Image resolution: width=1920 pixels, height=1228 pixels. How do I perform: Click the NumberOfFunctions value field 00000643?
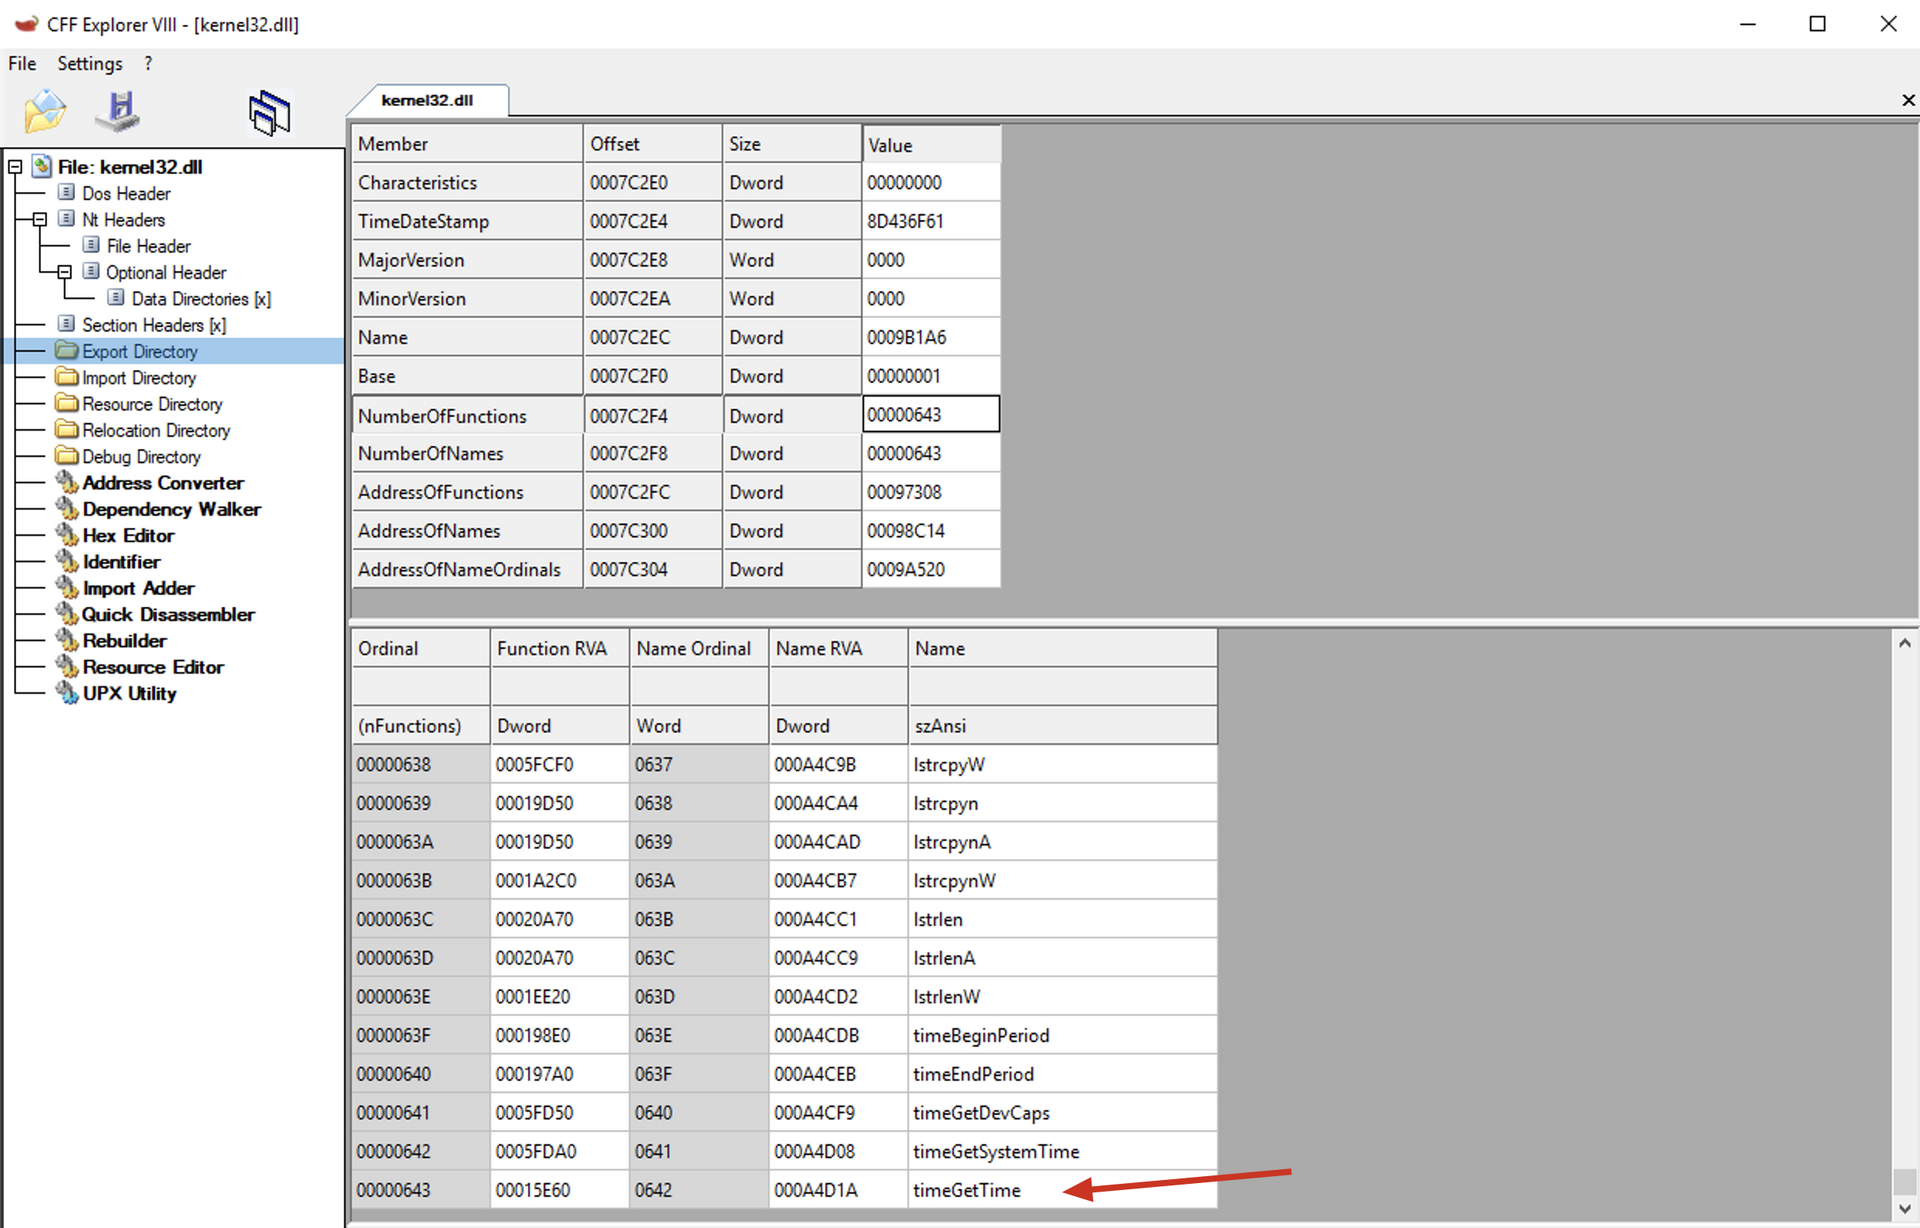[931, 414]
